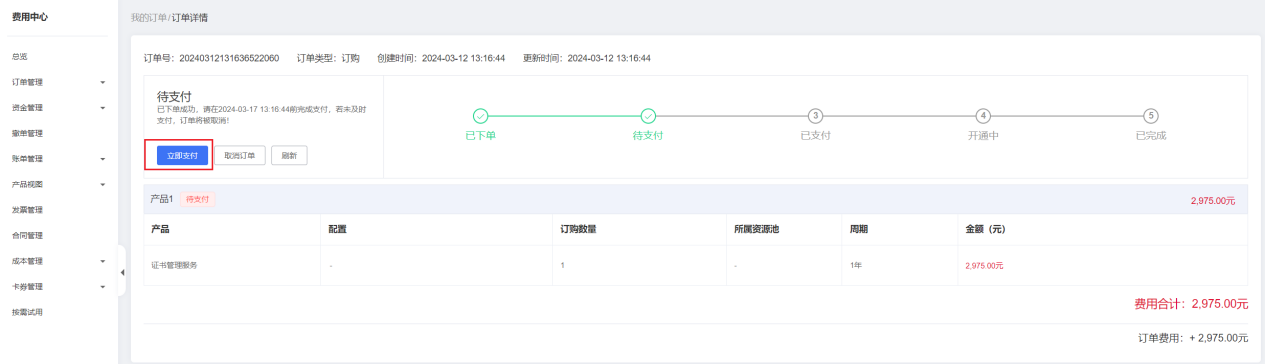Expand the 产品视图 sidebar menu
1265x364 pixels.
point(59,184)
